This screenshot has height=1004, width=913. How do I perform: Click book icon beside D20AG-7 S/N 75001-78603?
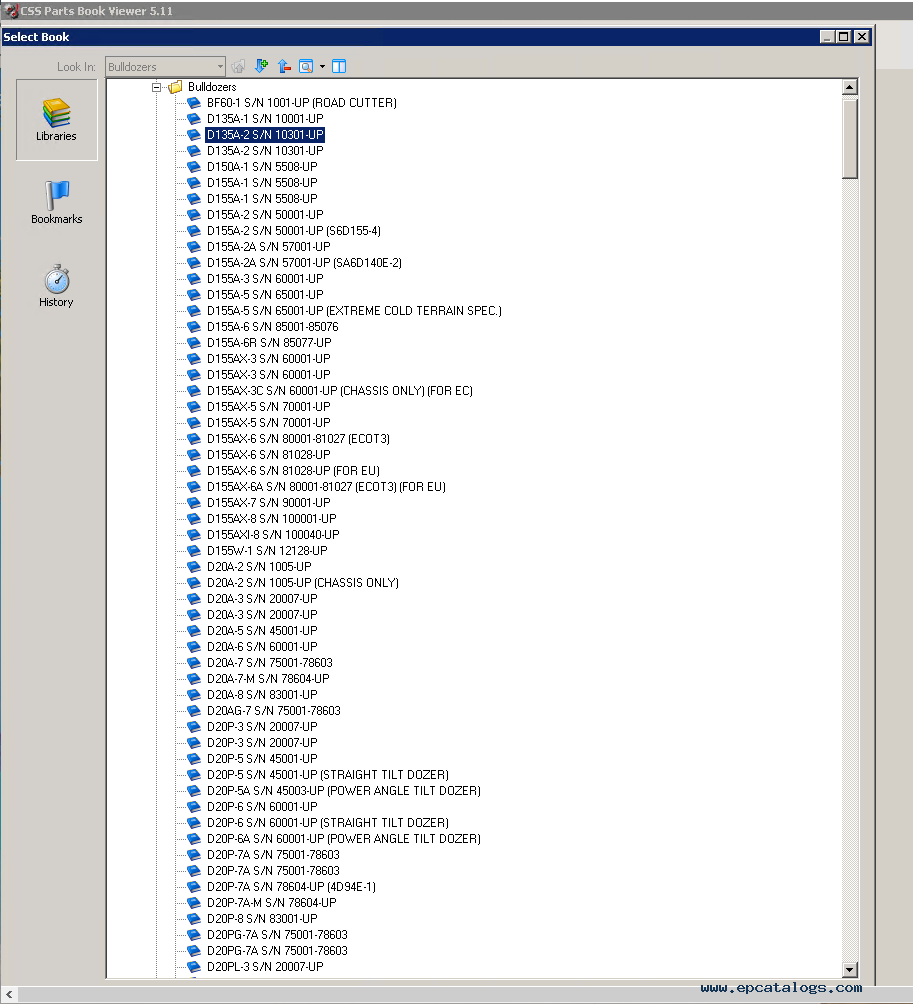(193, 711)
